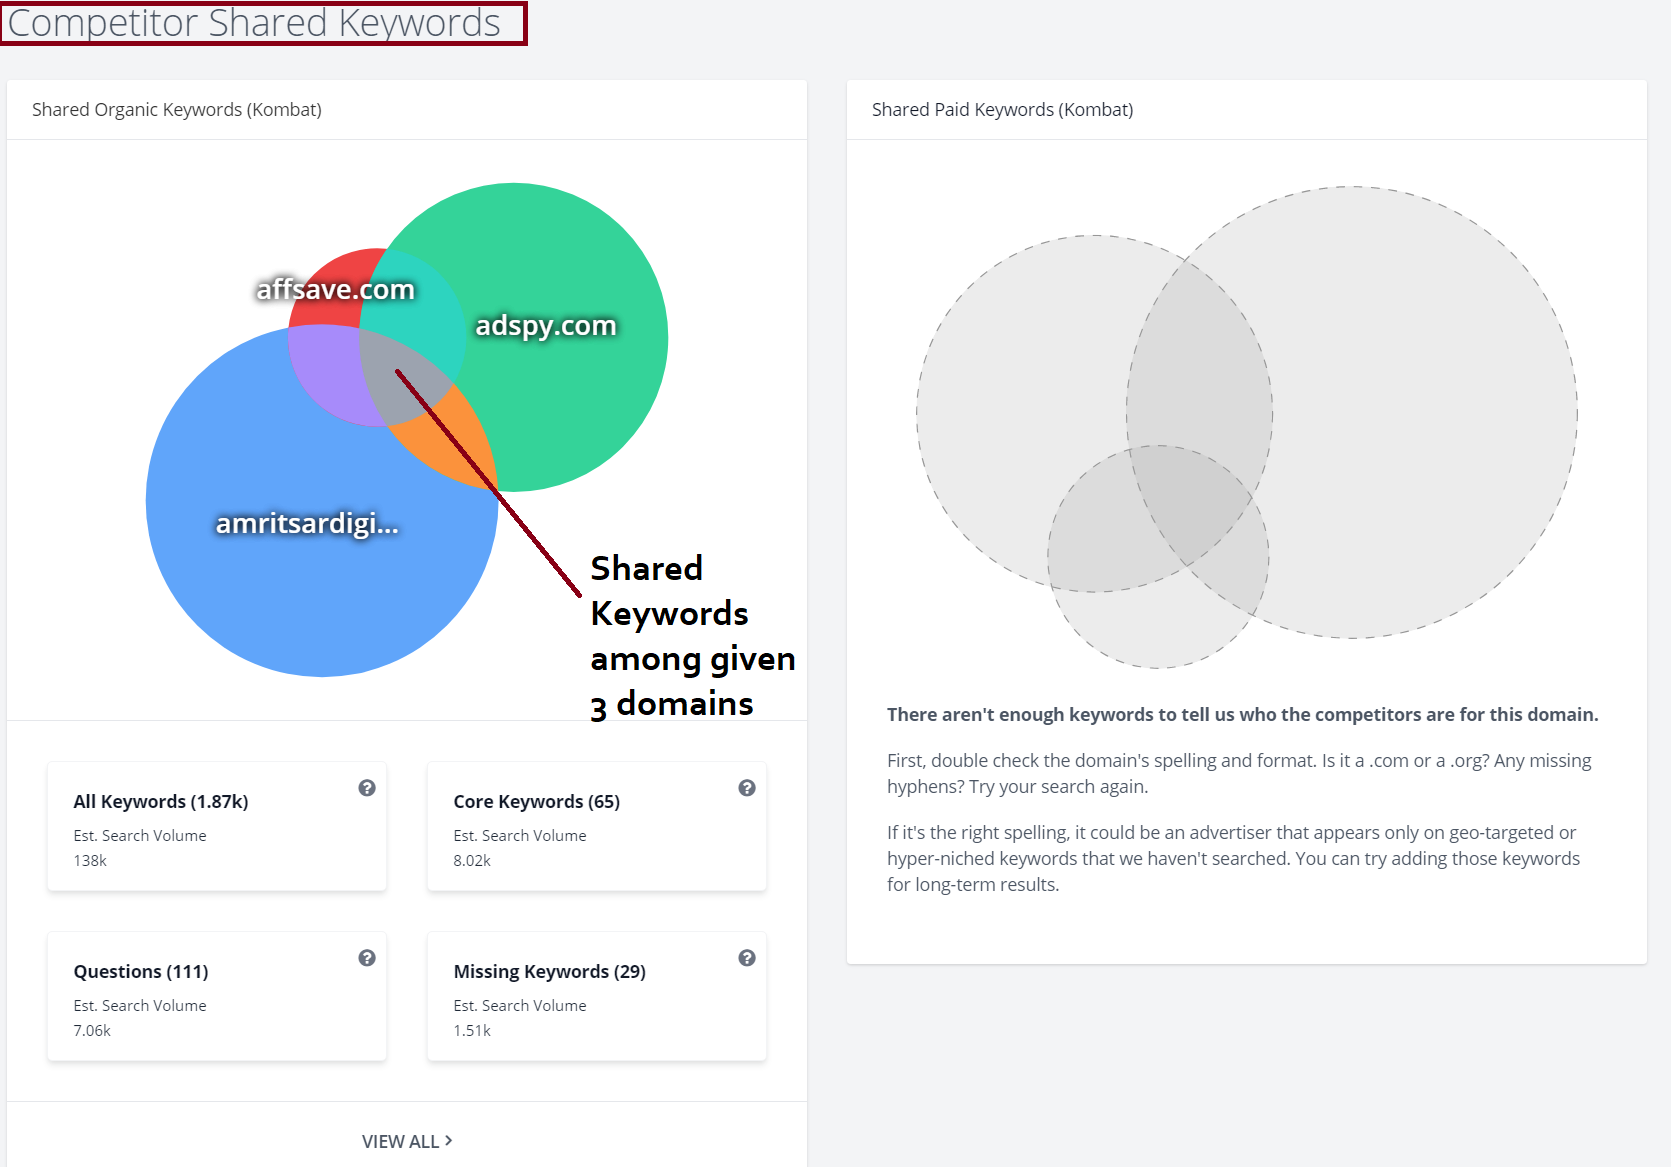
Task: Click the chevron arrow next to VIEW ALL
Action: click(x=449, y=1140)
